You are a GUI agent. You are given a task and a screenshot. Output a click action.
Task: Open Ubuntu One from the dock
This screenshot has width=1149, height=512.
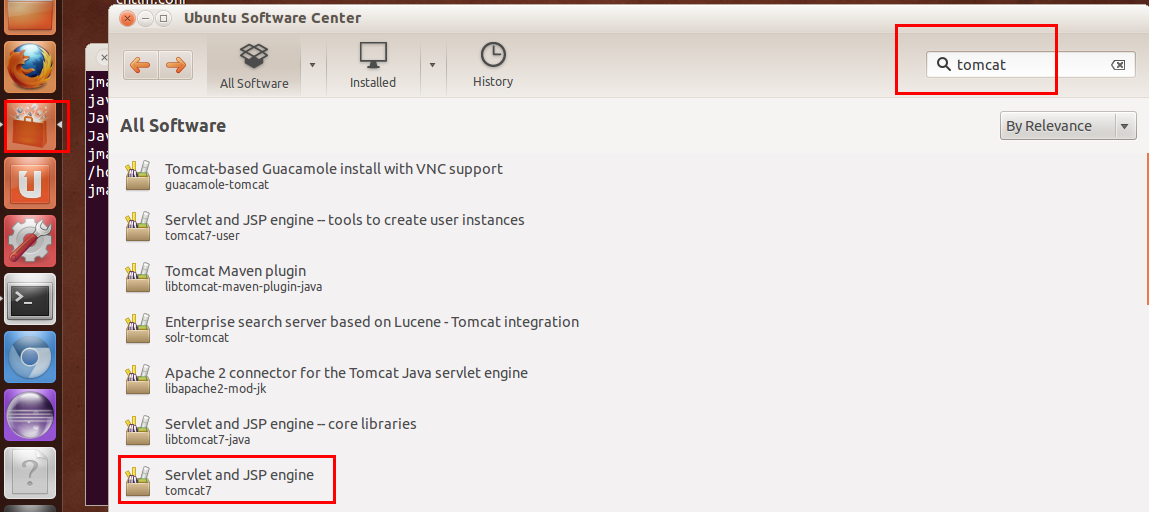(31, 183)
